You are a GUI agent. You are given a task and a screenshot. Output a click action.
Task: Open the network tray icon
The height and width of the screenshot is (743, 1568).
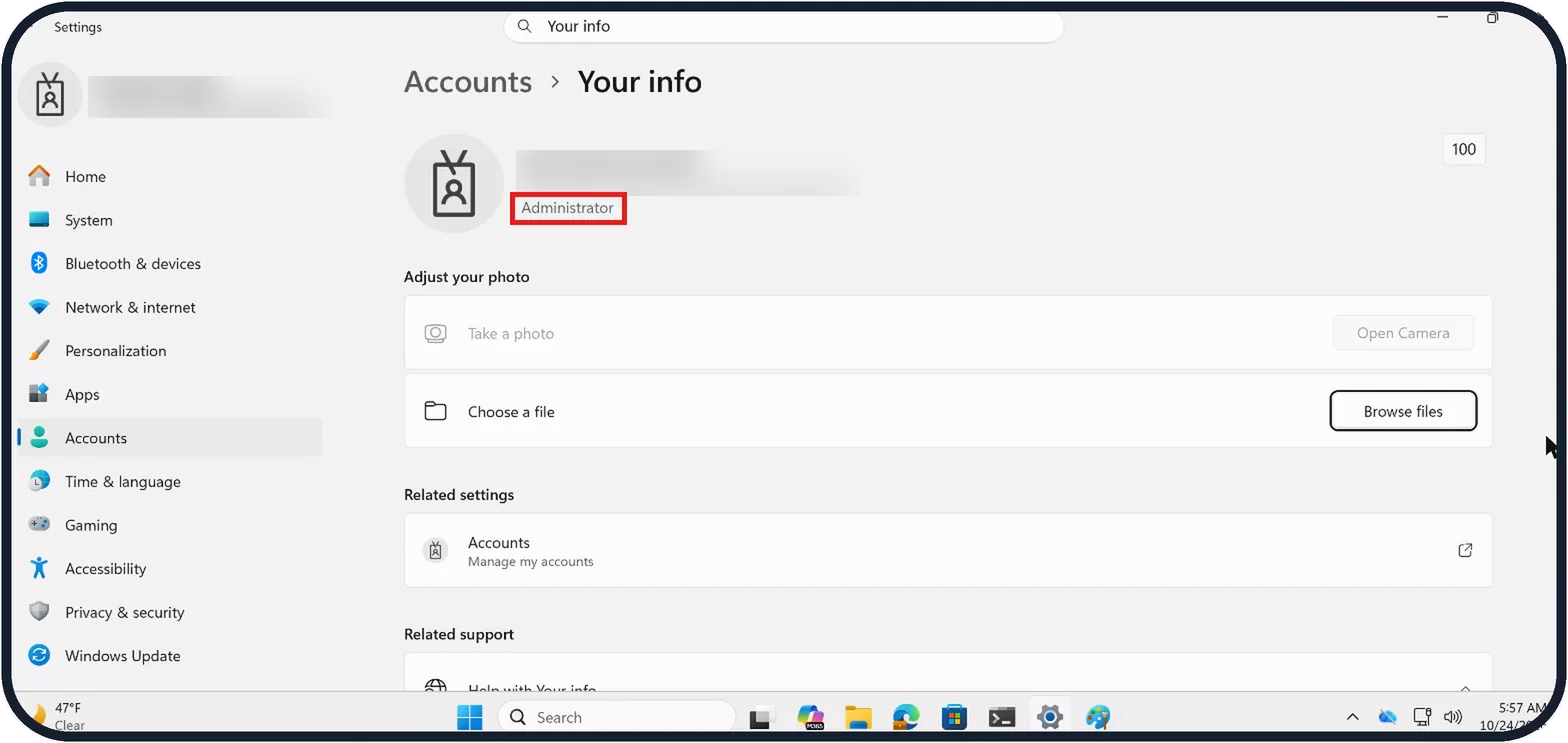(1422, 717)
